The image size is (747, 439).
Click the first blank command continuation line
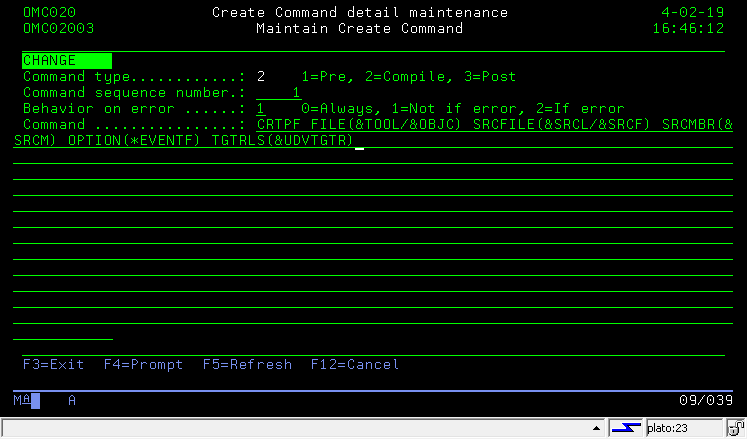(x=370, y=156)
